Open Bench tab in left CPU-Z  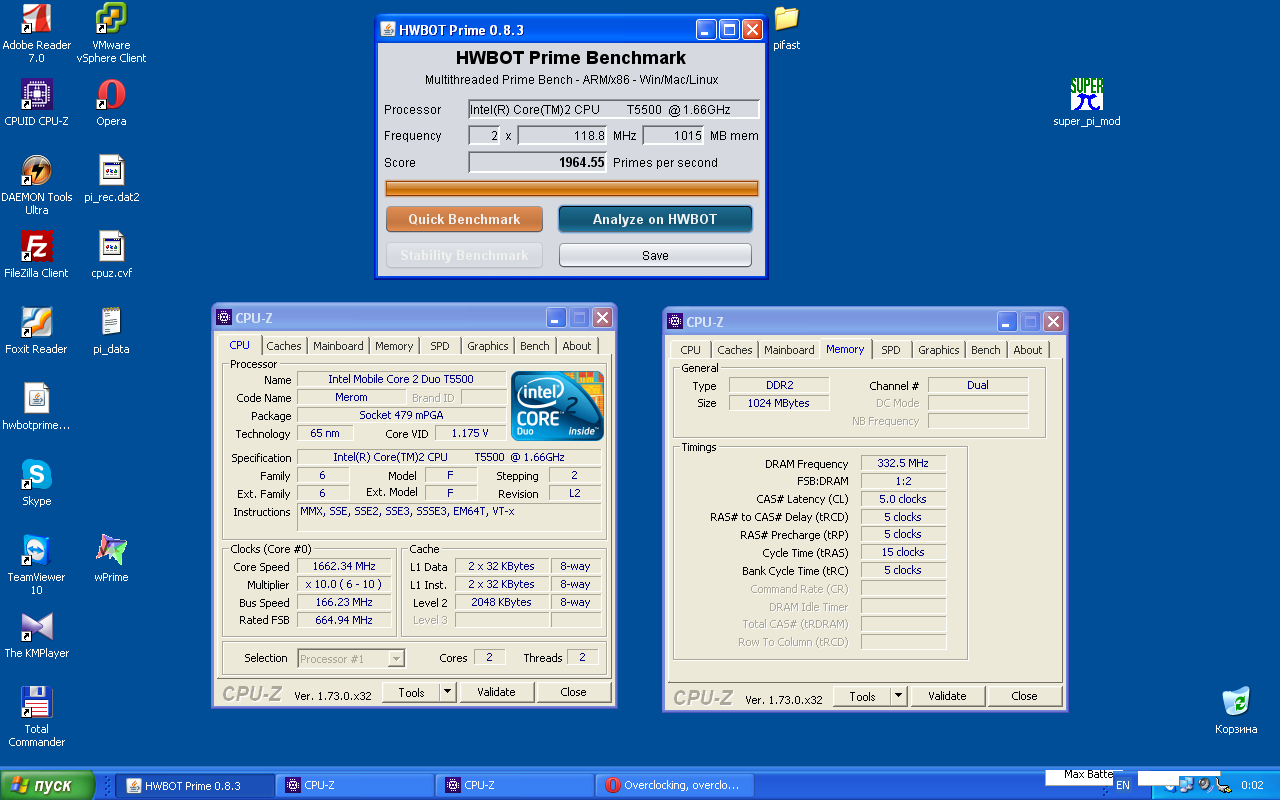[x=535, y=346]
